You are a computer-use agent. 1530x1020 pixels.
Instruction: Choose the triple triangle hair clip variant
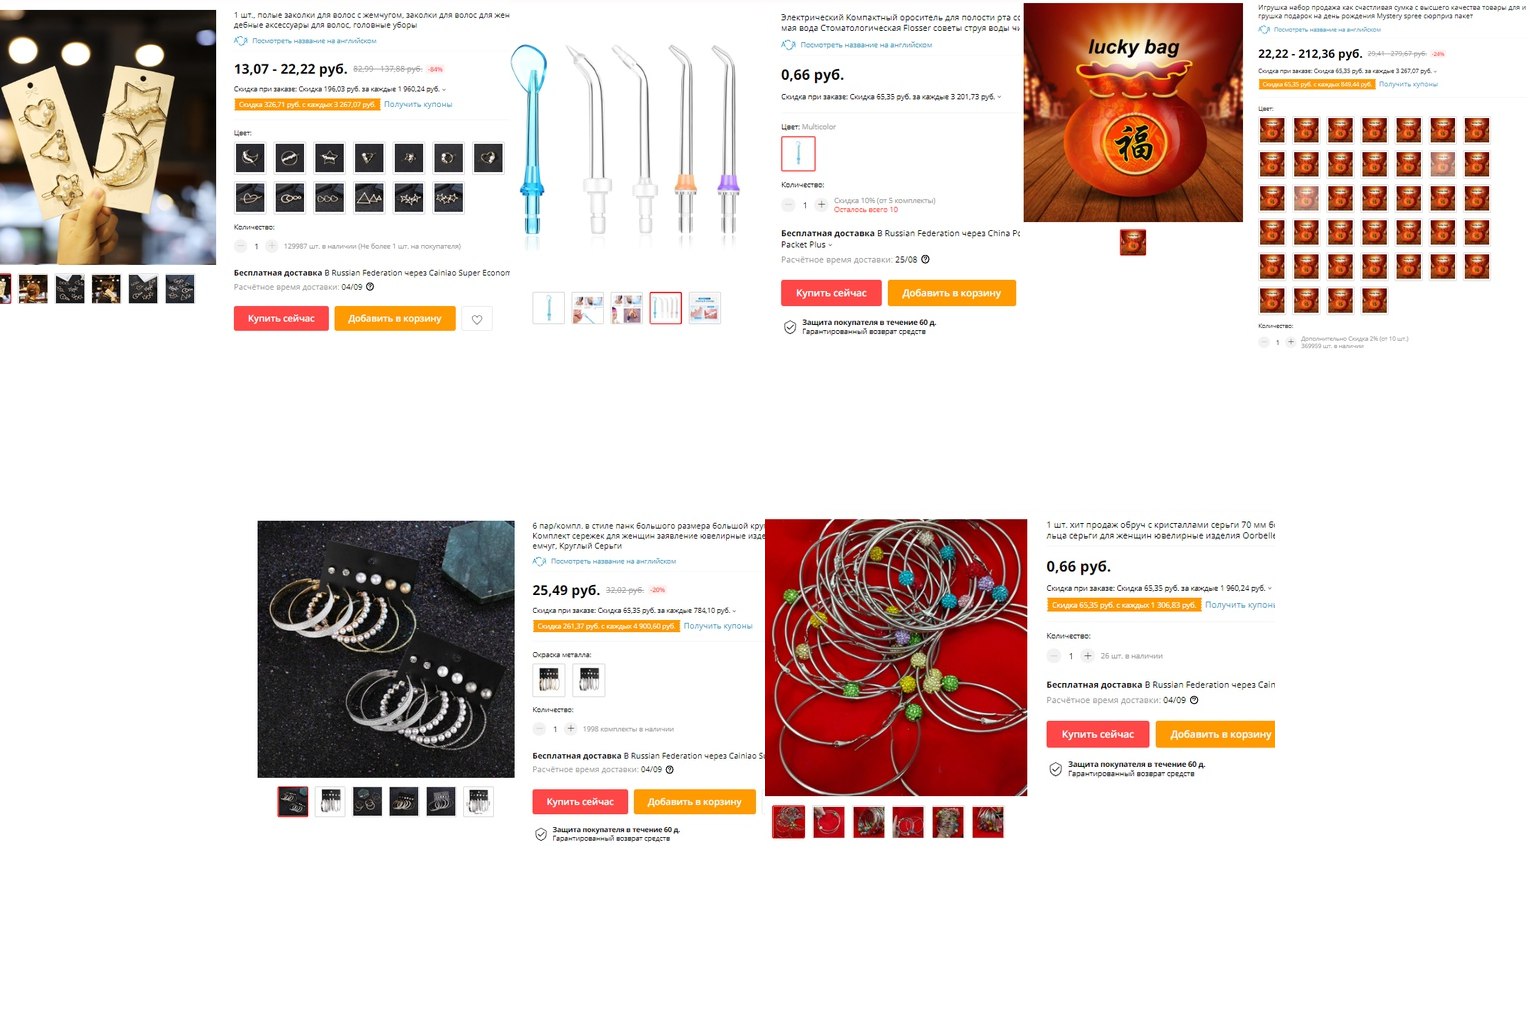(369, 197)
